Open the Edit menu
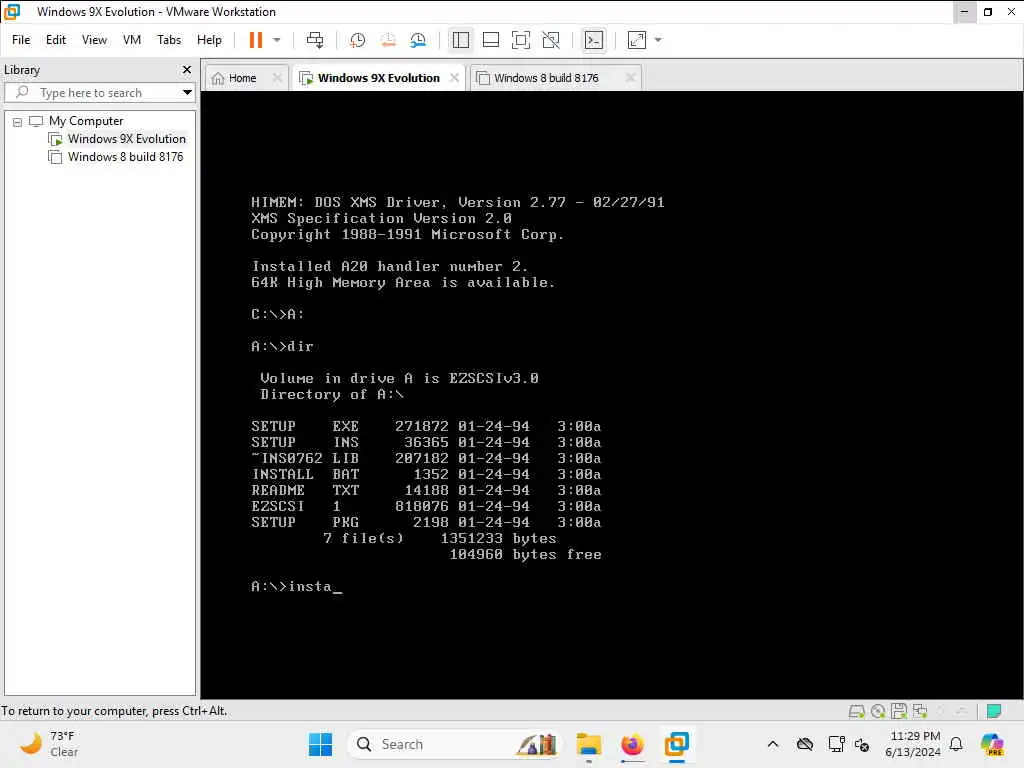 tap(56, 40)
